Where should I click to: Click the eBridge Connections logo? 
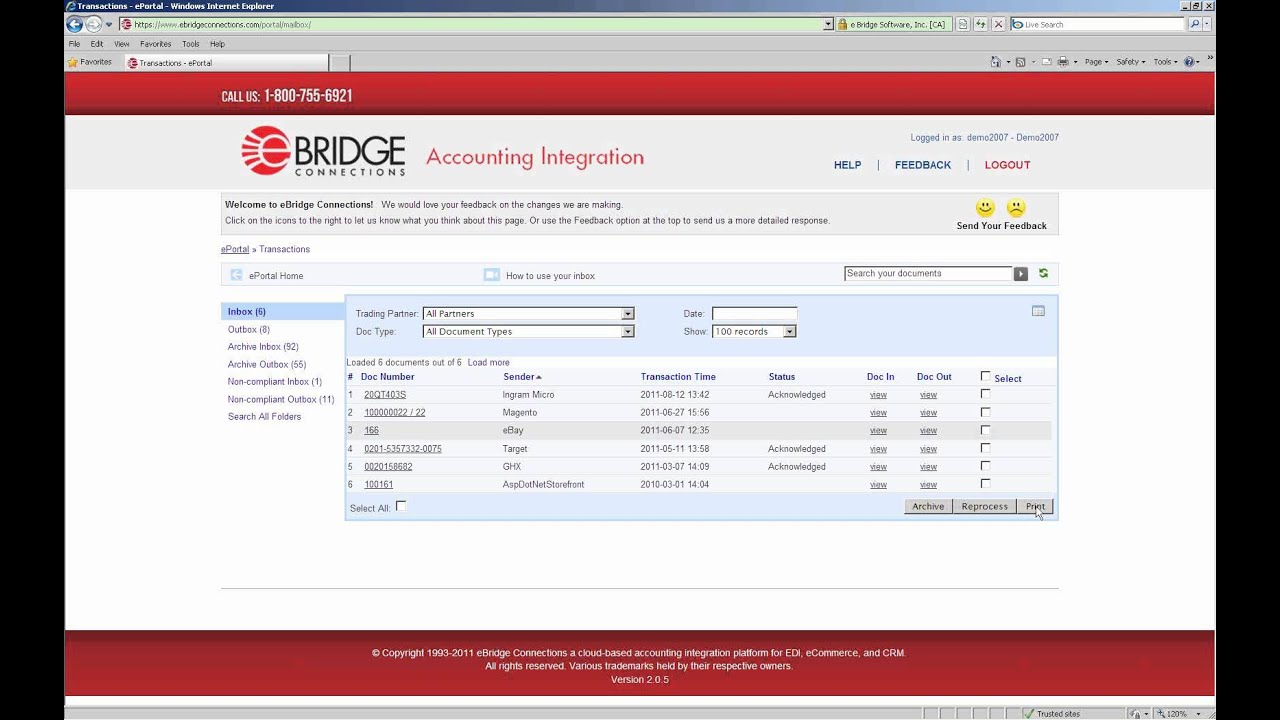coord(323,152)
